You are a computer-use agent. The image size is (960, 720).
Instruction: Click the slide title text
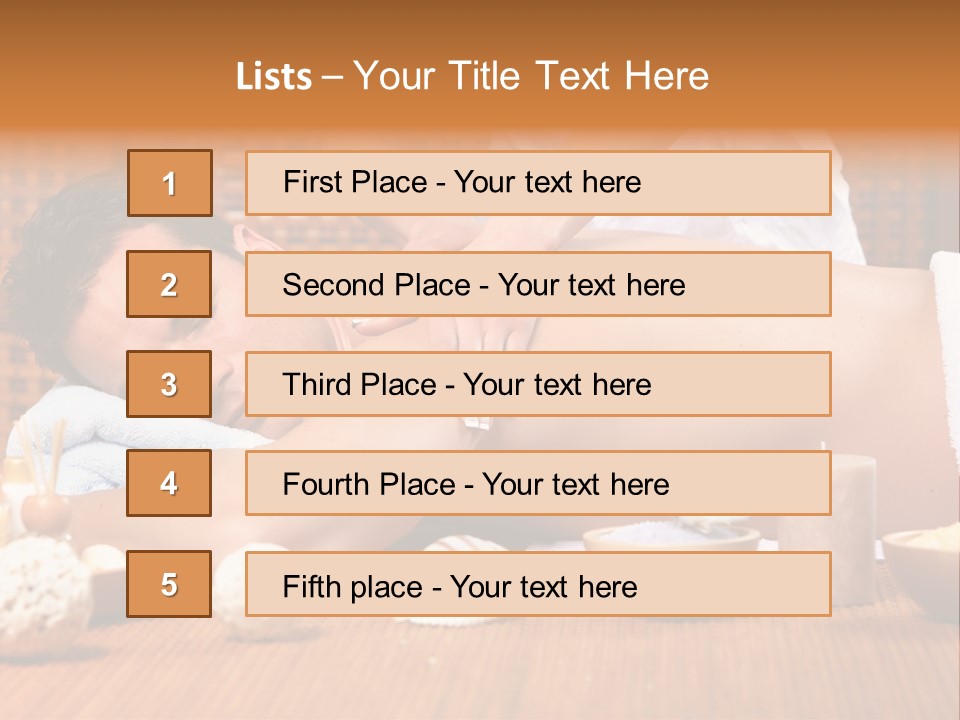point(472,76)
